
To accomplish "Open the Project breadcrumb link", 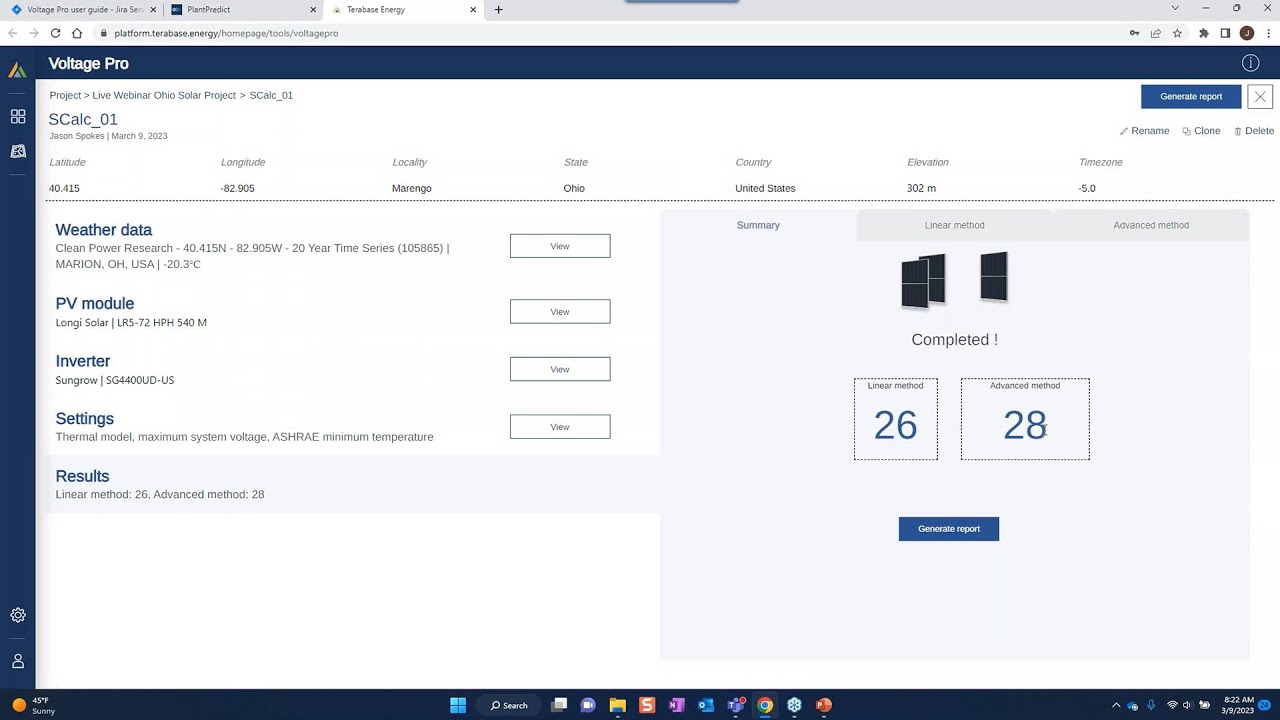I will tap(65, 95).
